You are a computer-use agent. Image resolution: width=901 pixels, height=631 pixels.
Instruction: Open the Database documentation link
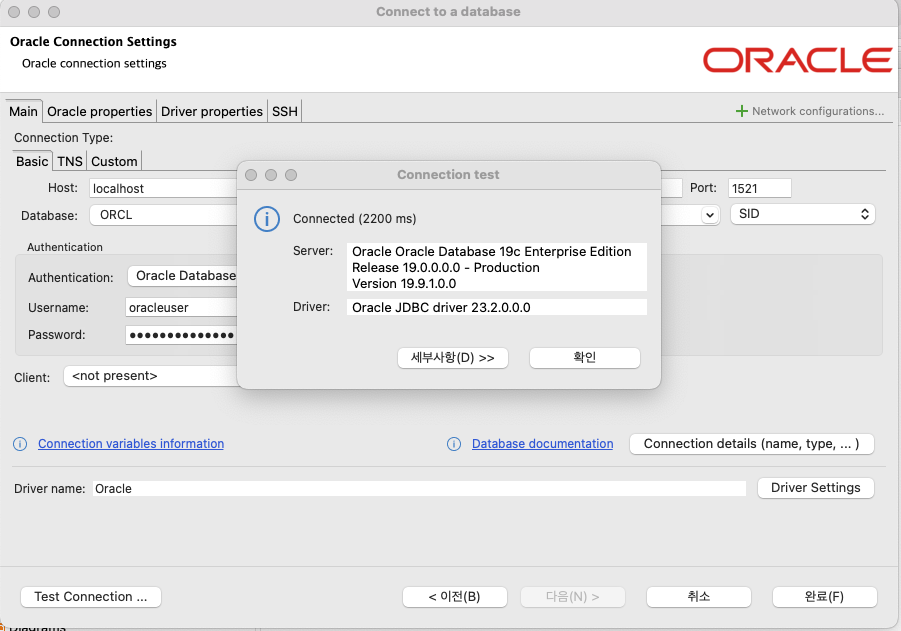[542, 444]
